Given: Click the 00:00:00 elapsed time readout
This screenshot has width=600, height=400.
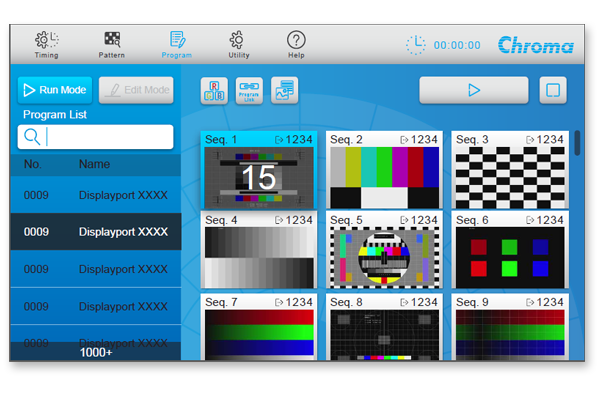Looking at the screenshot, I should tap(457, 45).
